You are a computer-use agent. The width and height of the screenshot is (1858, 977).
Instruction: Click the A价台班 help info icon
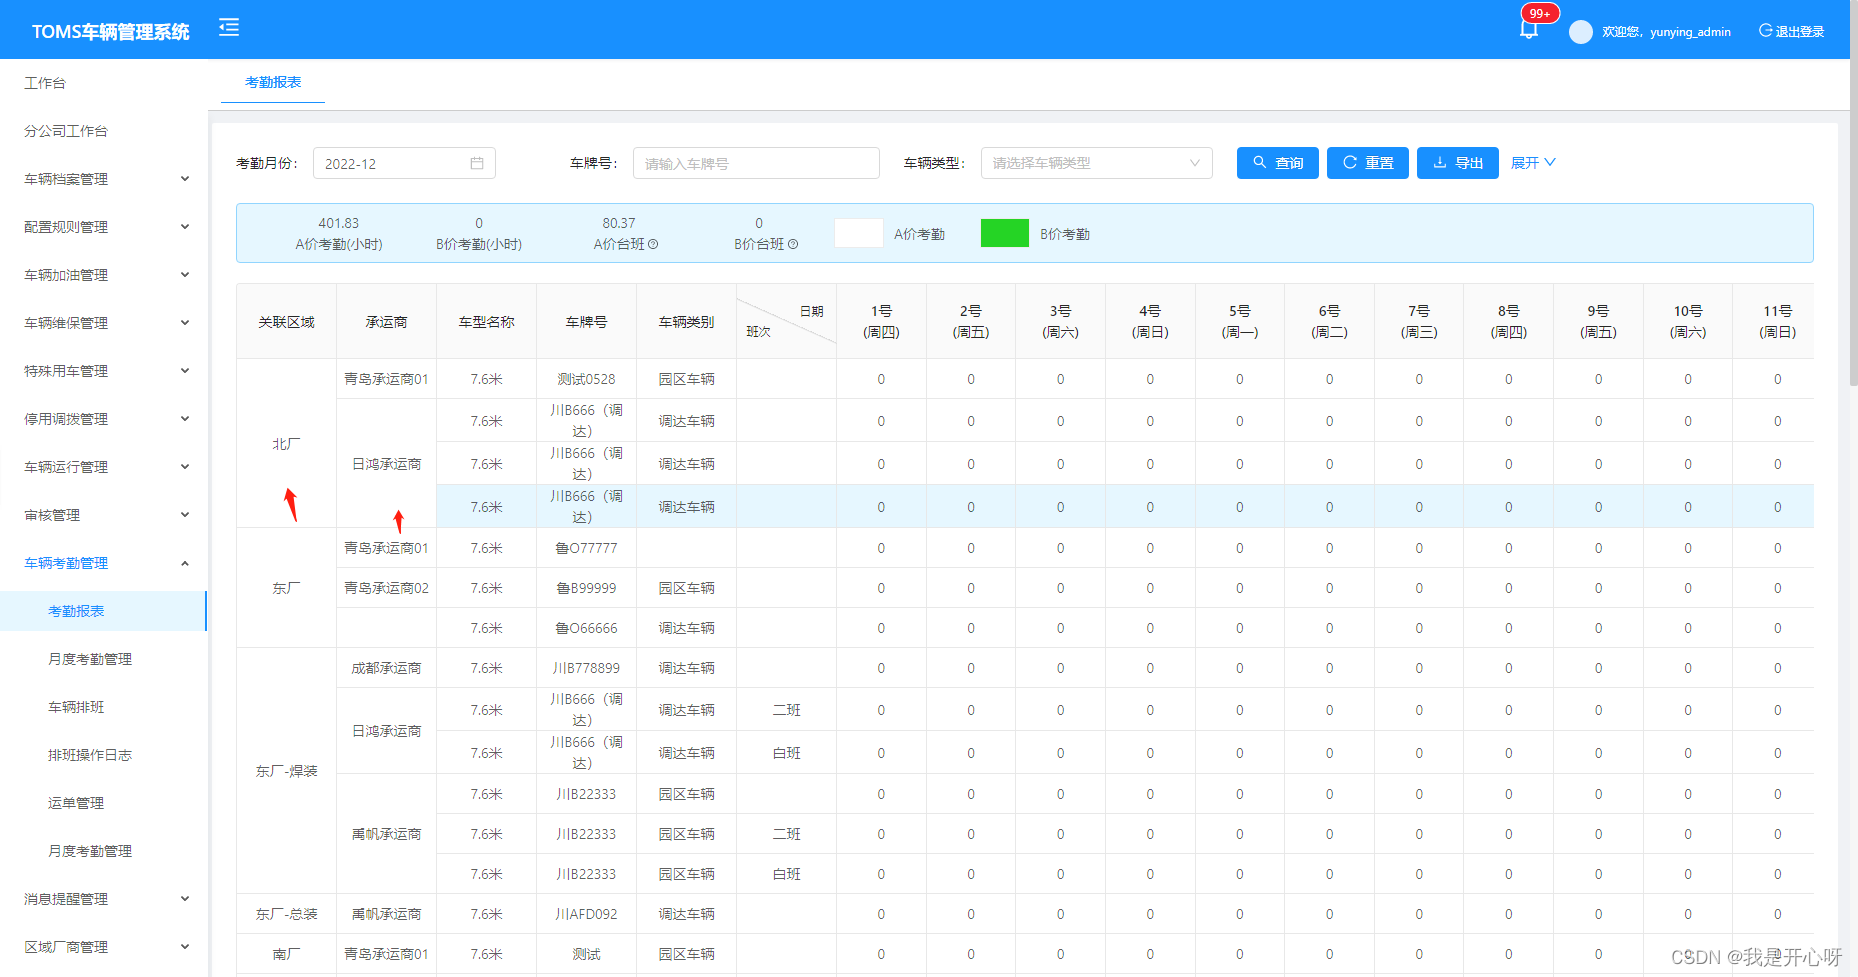click(653, 244)
